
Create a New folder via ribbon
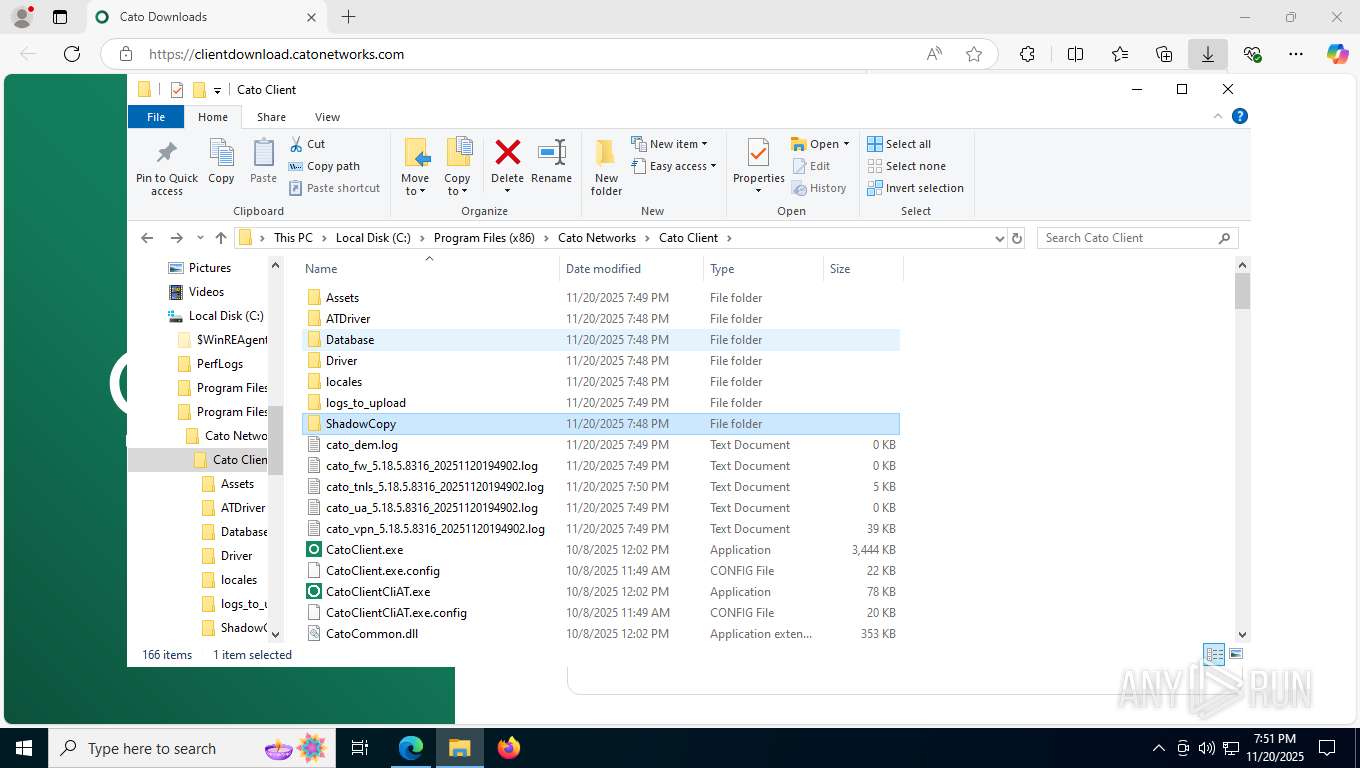(x=606, y=168)
